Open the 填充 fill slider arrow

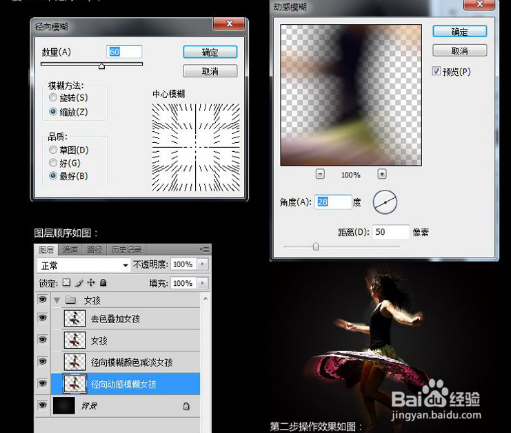point(202,283)
